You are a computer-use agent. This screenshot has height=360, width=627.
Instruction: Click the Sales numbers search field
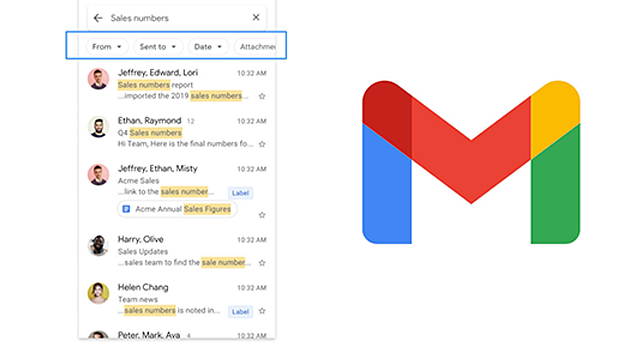[x=177, y=18]
